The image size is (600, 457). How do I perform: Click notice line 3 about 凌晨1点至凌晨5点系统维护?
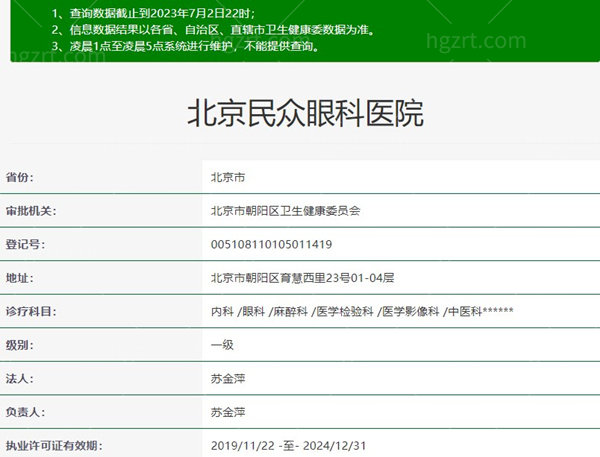(x=185, y=46)
